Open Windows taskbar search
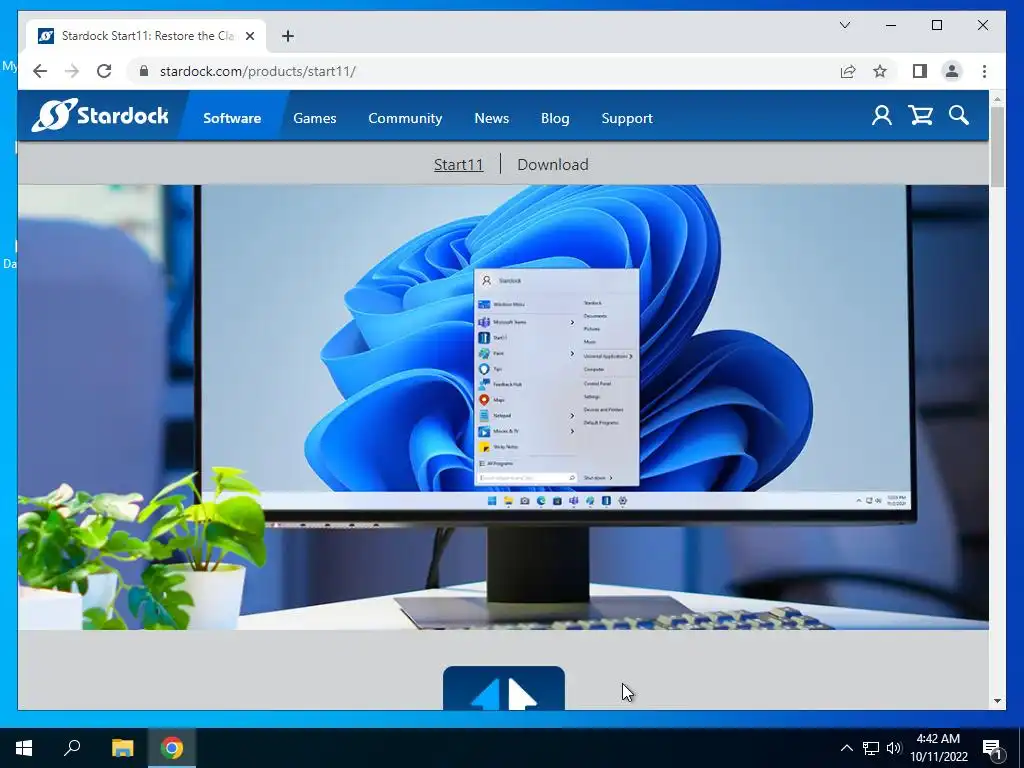This screenshot has width=1024, height=768. [72, 748]
